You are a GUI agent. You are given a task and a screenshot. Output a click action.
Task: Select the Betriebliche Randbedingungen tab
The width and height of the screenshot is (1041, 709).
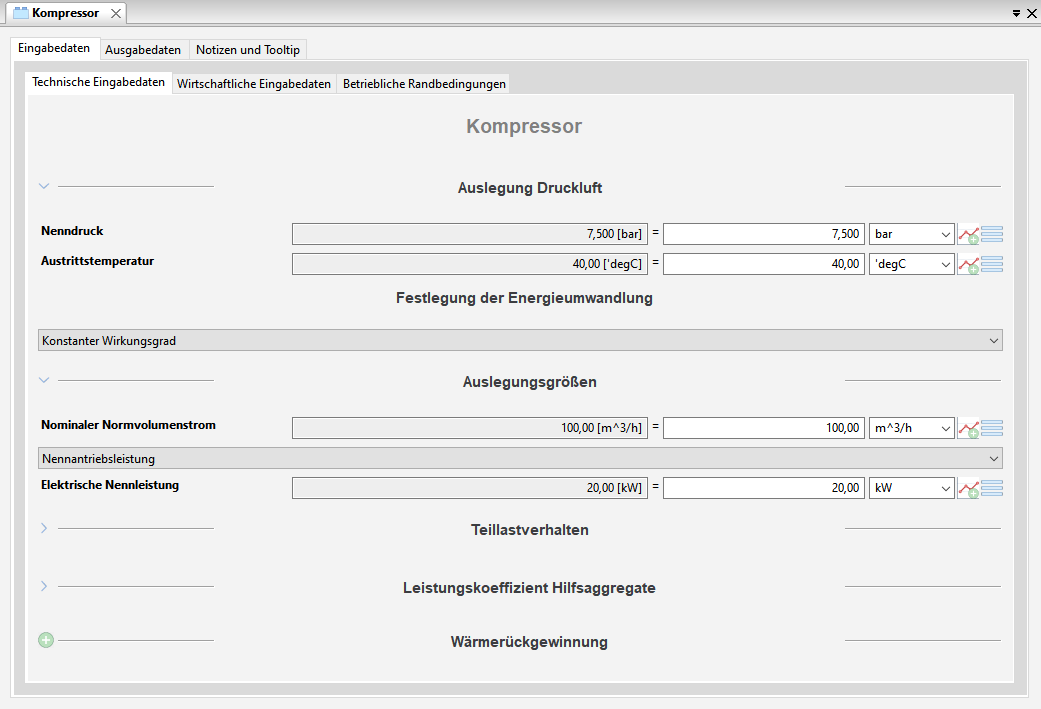click(424, 84)
